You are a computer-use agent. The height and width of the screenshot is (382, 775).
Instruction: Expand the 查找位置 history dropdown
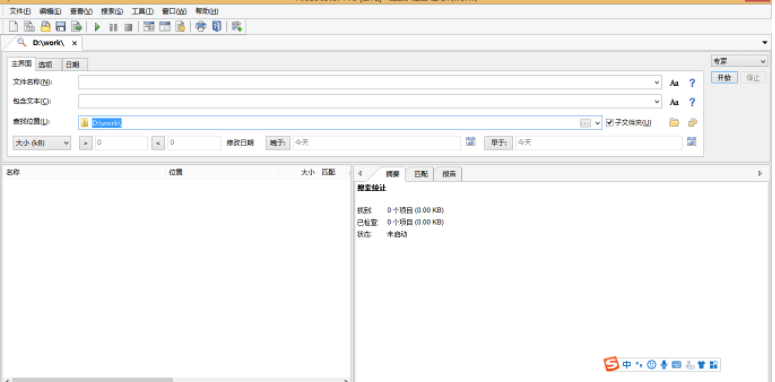597,123
